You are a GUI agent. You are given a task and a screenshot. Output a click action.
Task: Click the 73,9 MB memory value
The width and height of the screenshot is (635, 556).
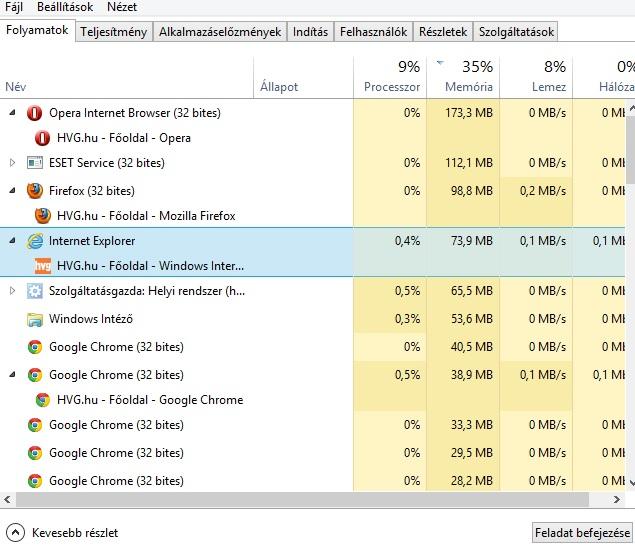[x=472, y=241]
